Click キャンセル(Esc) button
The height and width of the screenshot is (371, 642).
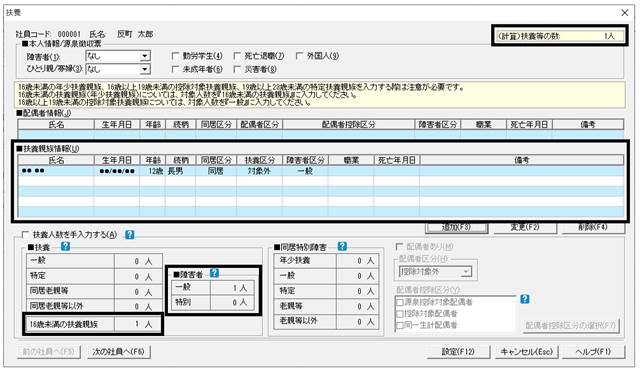pyautogui.click(x=526, y=352)
